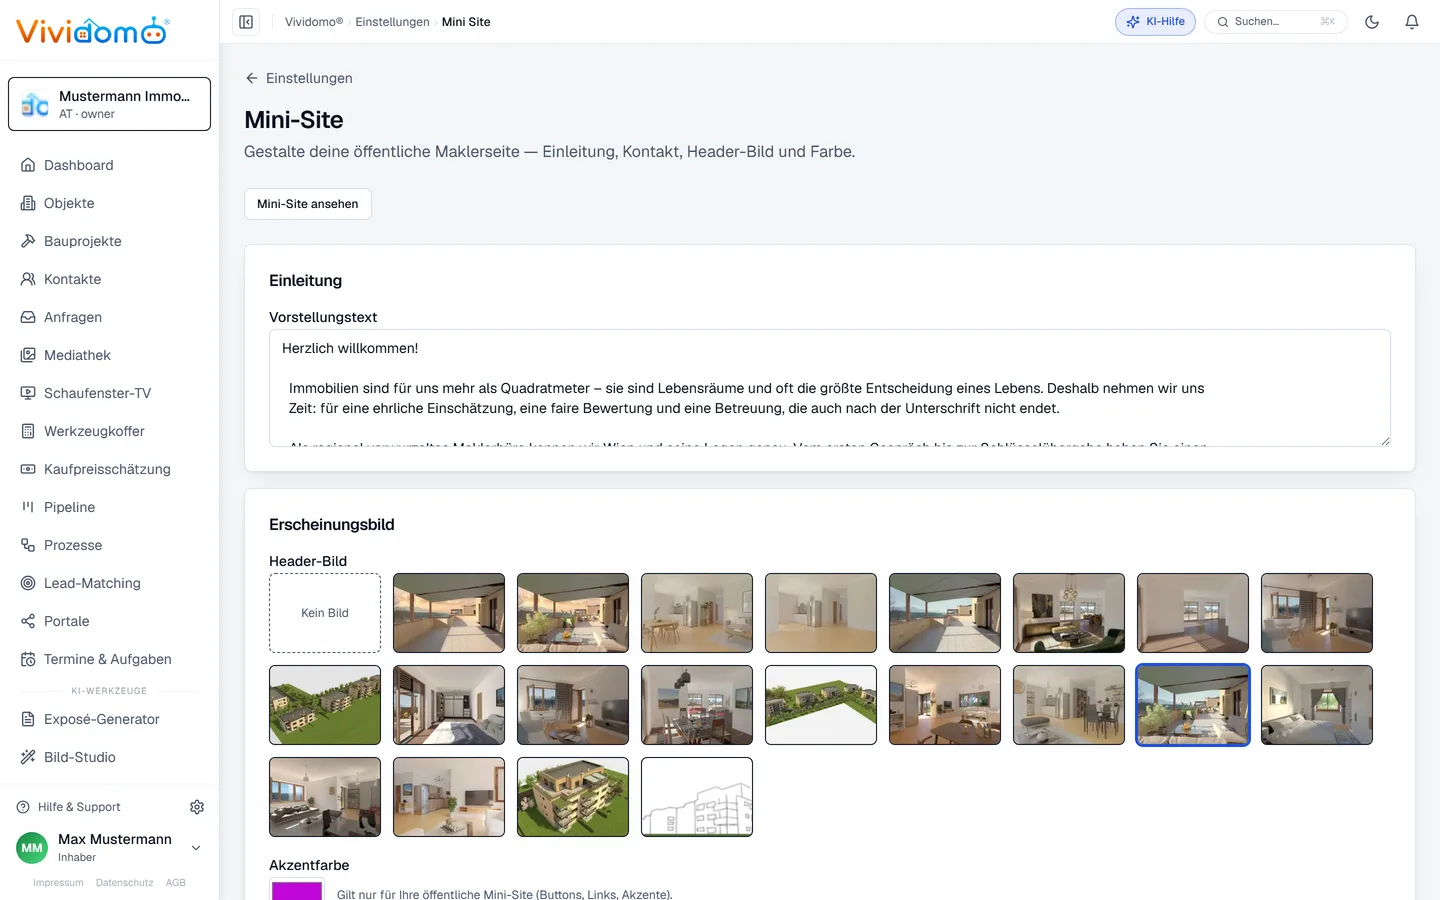Click the Mini-Site ansehen button

(x=308, y=204)
